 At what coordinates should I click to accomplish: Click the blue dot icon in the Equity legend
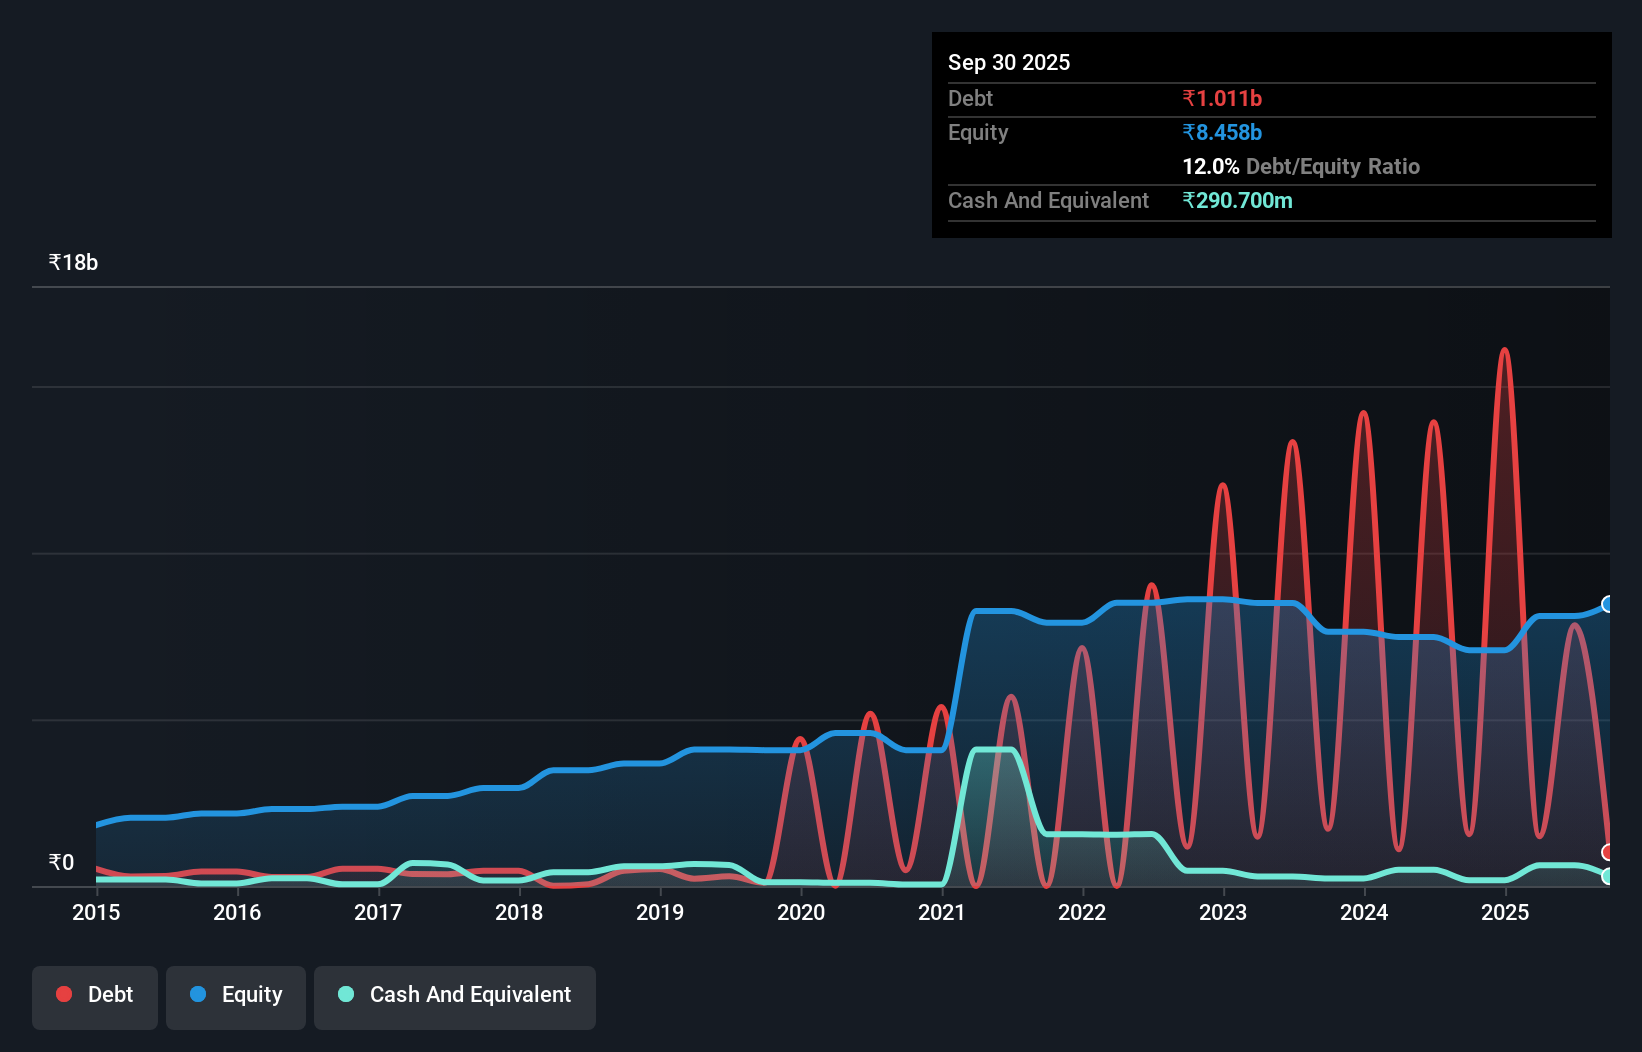pos(196,994)
